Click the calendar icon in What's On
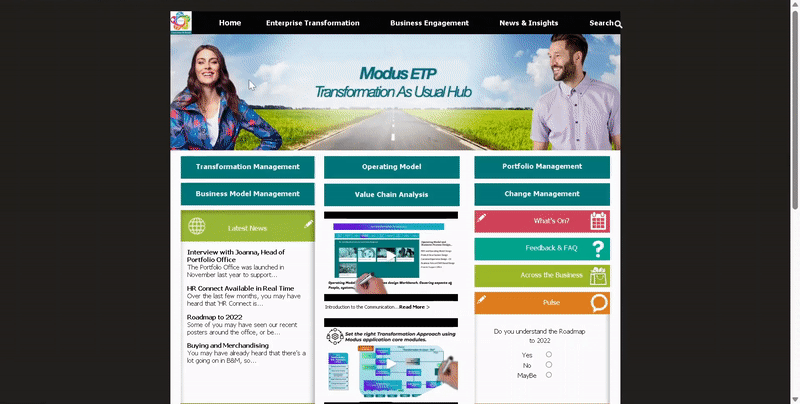The width and height of the screenshot is (800, 404). pyautogui.click(x=598, y=221)
